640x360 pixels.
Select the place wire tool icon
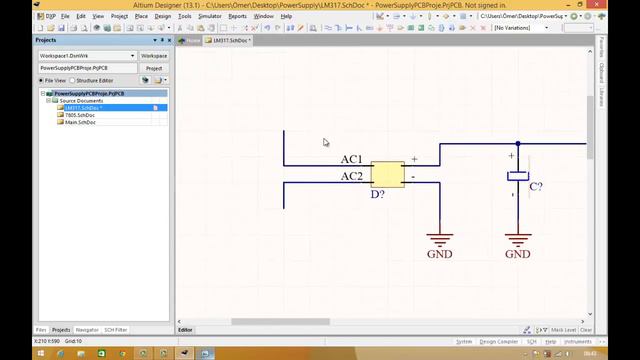pyautogui.click(x=328, y=28)
